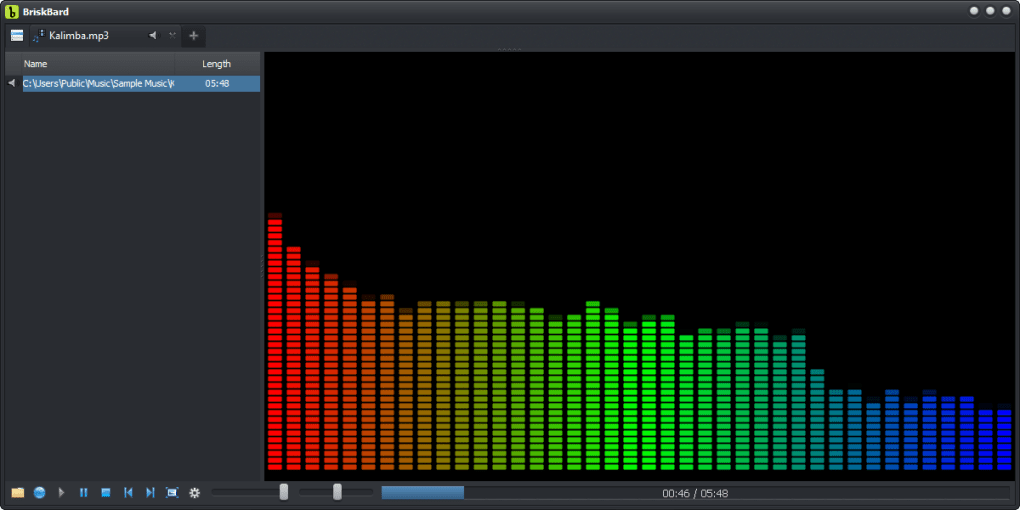This screenshot has width=1020, height=510.
Task: Click the blue globe open URL icon
Action: click(x=39, y=493)
